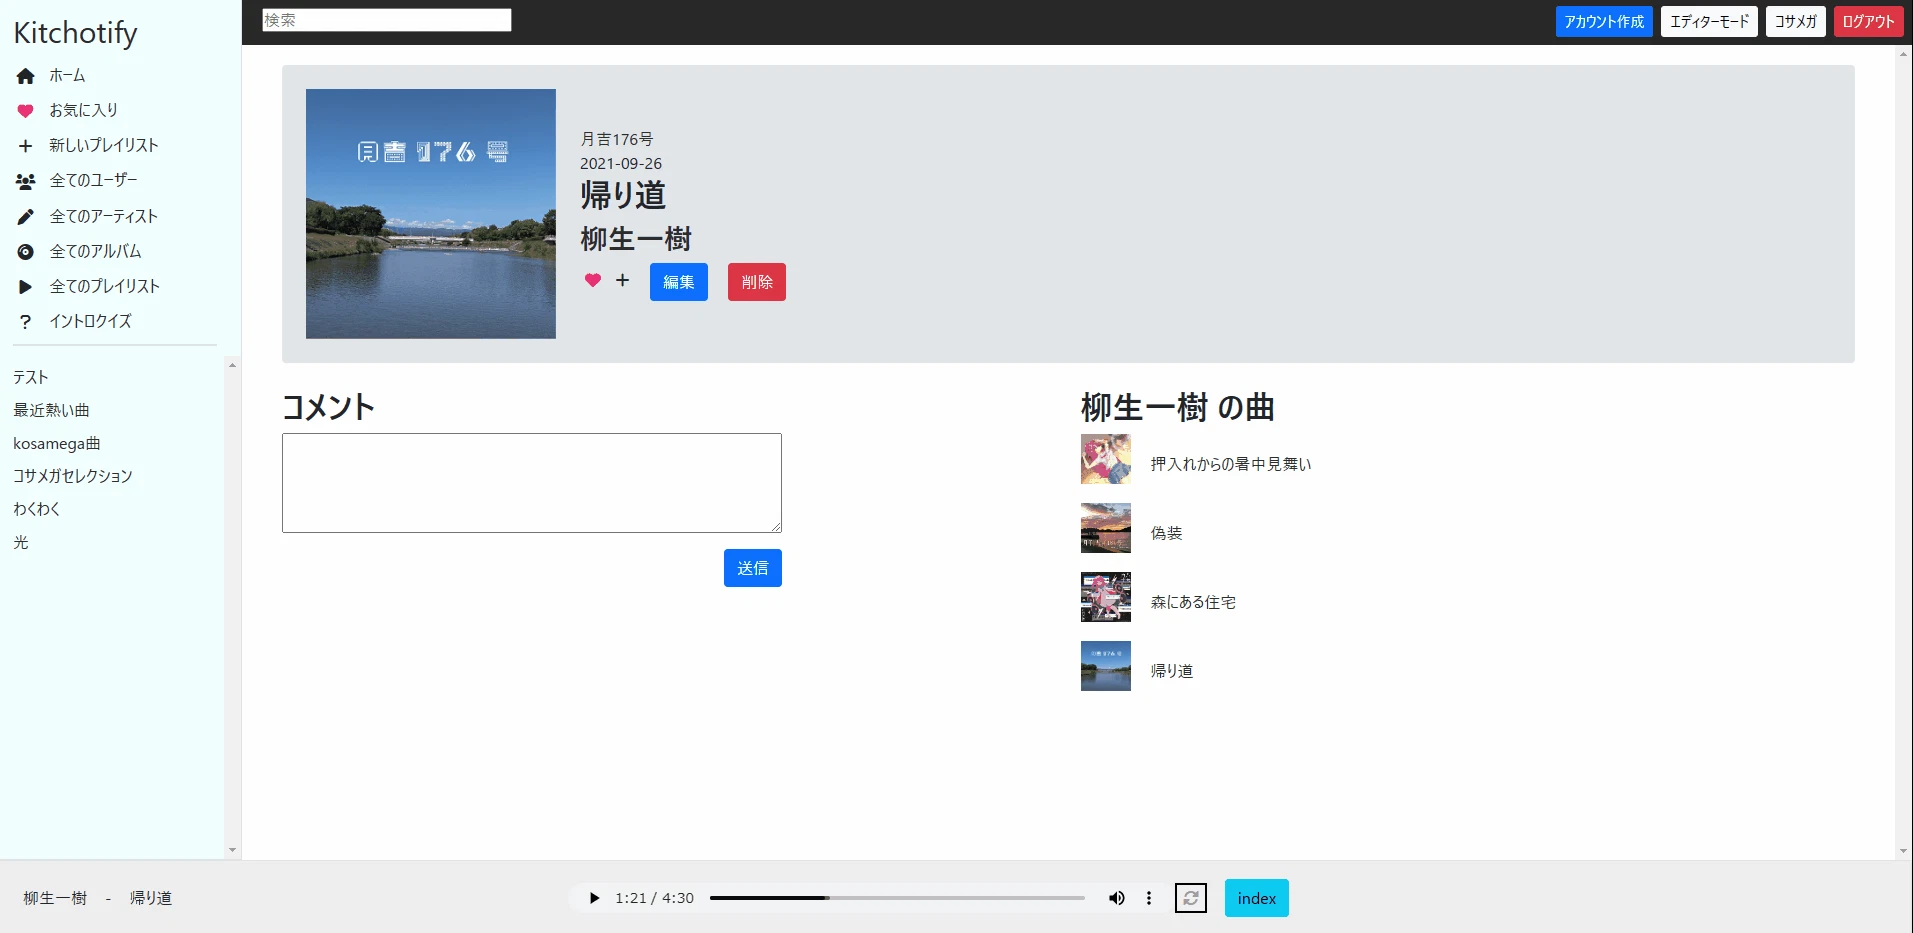Click sidebar scrollbar up arrow
Viewport: 1913px width, 933px height.
tap(232, 365)
